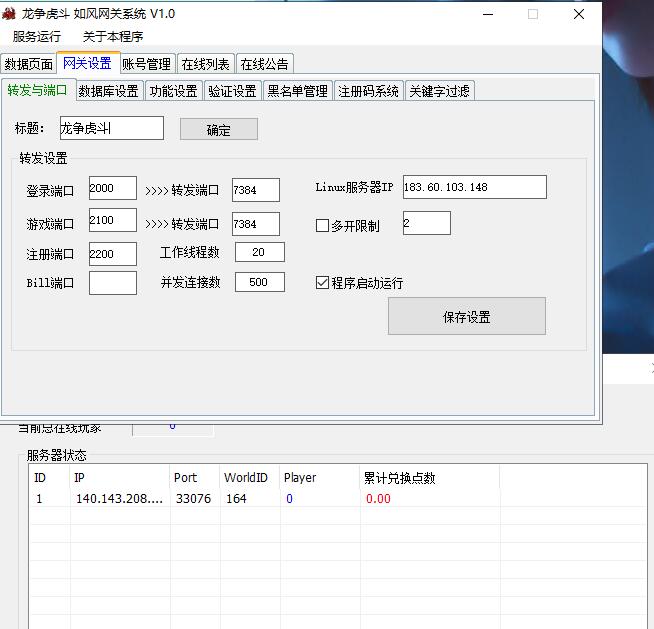Click the empty Bill端口 field
The height and width of the screenshot is (629, 654).
112,283
